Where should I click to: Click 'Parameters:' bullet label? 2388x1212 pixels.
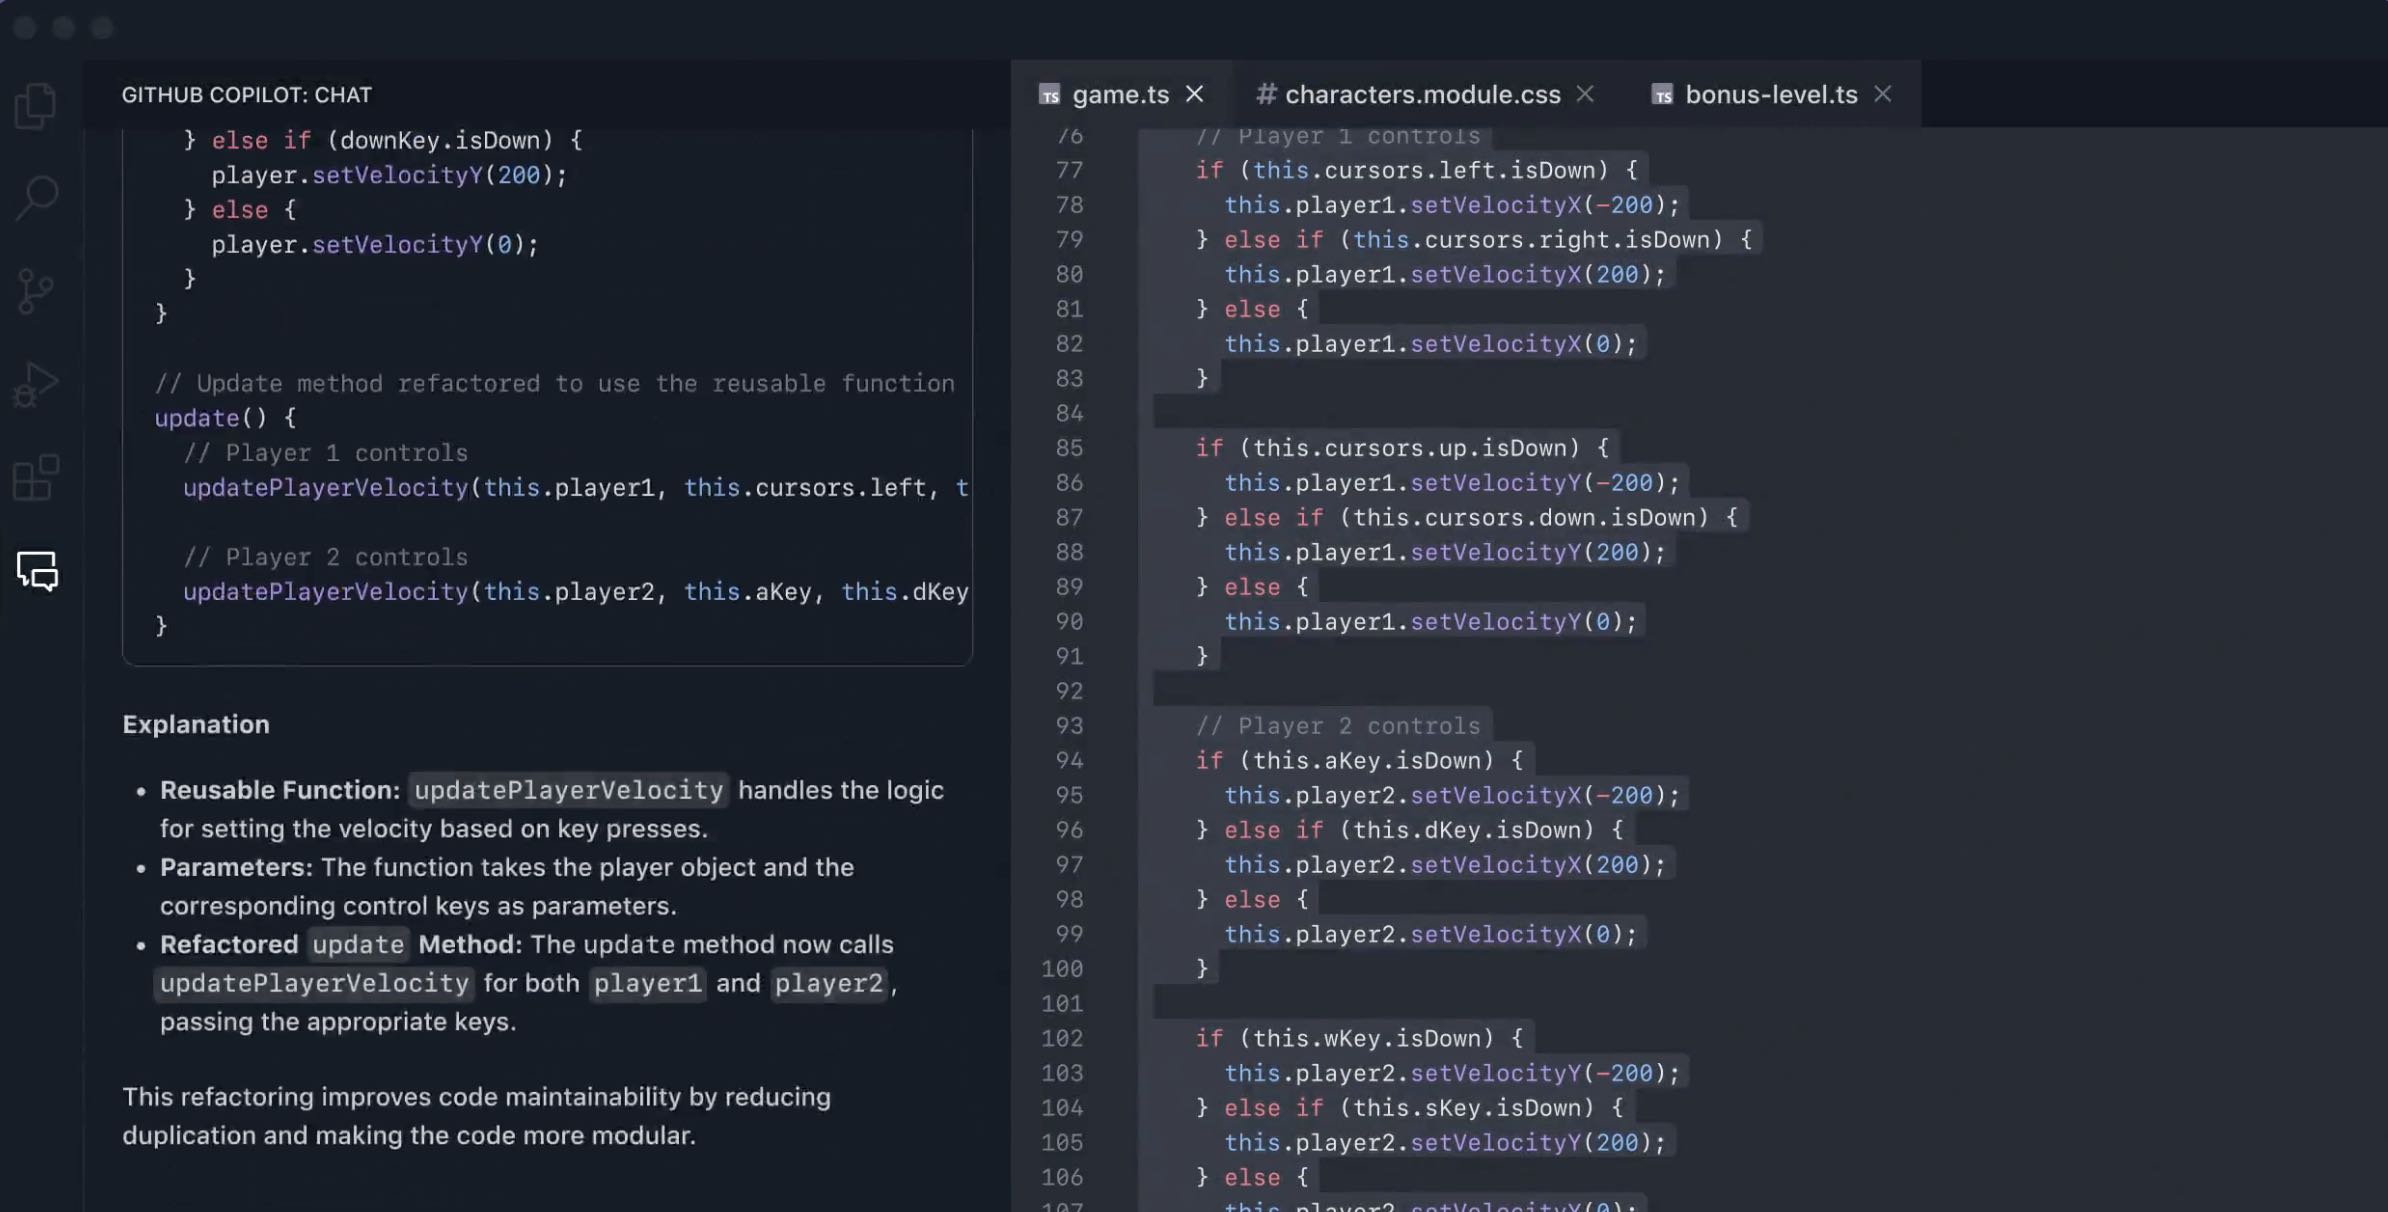[236, 867]
